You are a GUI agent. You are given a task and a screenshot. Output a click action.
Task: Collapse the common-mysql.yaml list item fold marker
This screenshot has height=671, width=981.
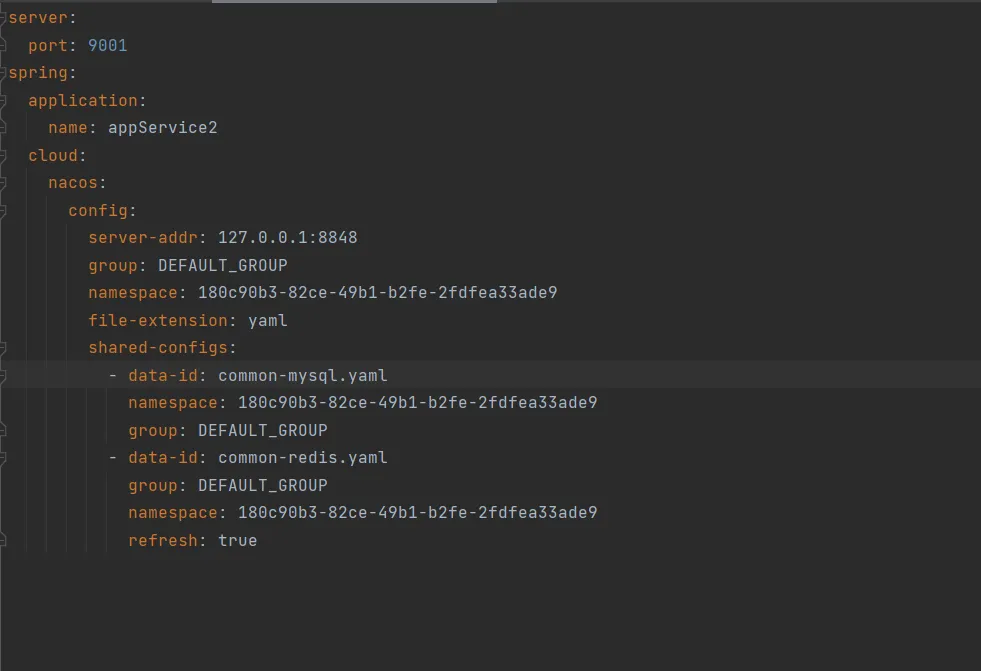(x=3, y=376)
